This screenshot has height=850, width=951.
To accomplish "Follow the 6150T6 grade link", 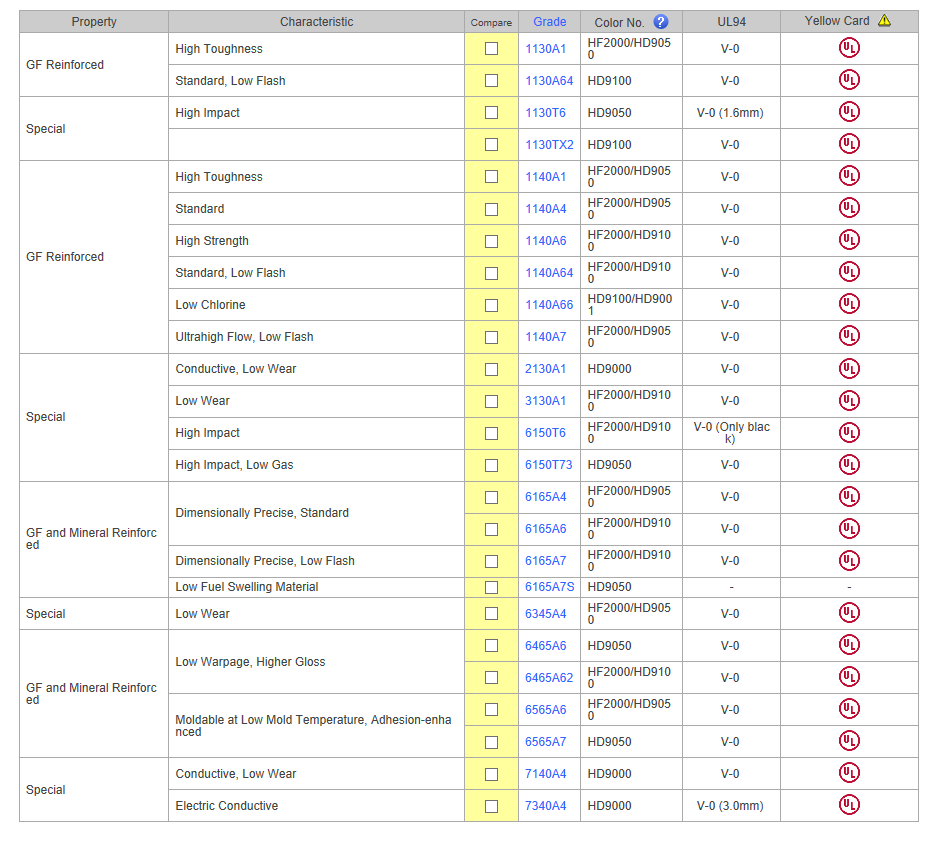I will pos(545,433).
